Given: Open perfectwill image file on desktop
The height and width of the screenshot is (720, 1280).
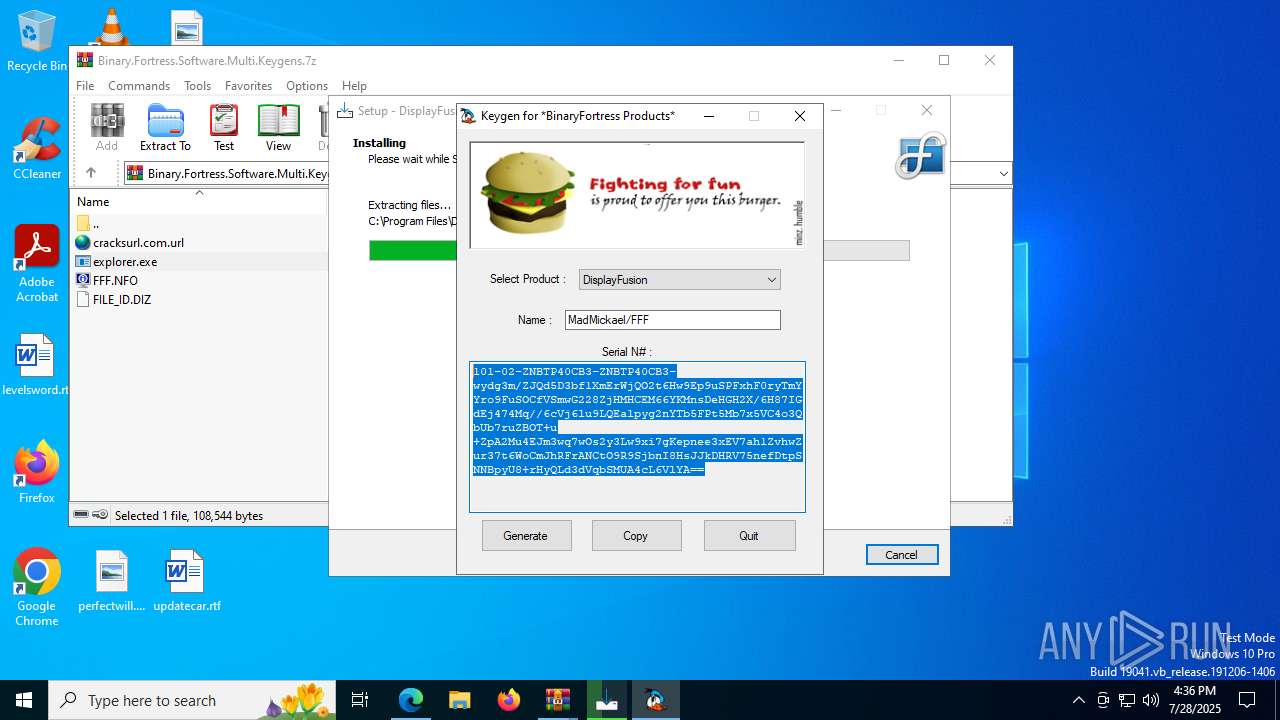Looking at the screenshot, I should [x=112, y=581].
